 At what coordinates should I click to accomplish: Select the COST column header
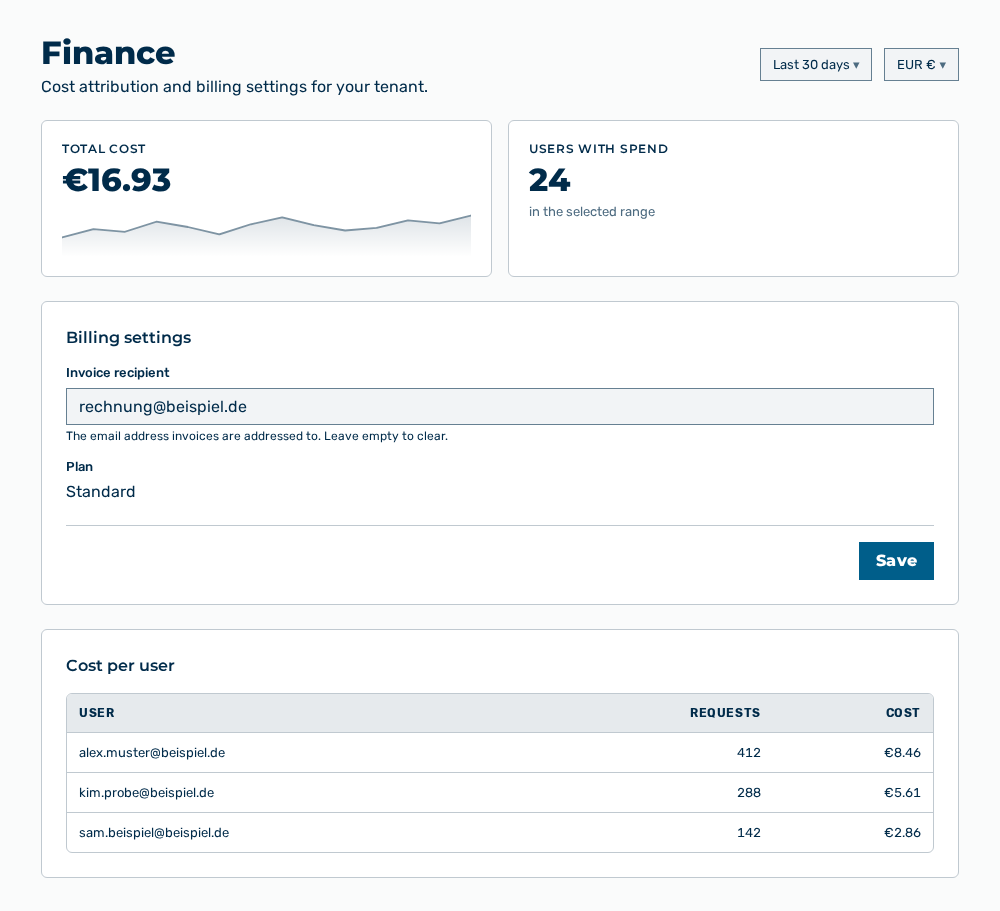(902, 713)
